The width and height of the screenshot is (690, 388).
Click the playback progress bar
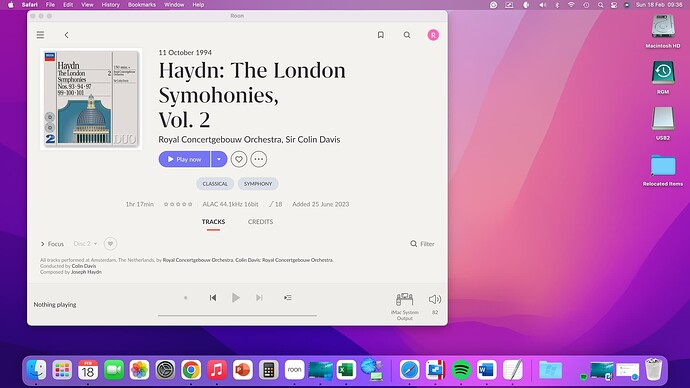(237, 315)
